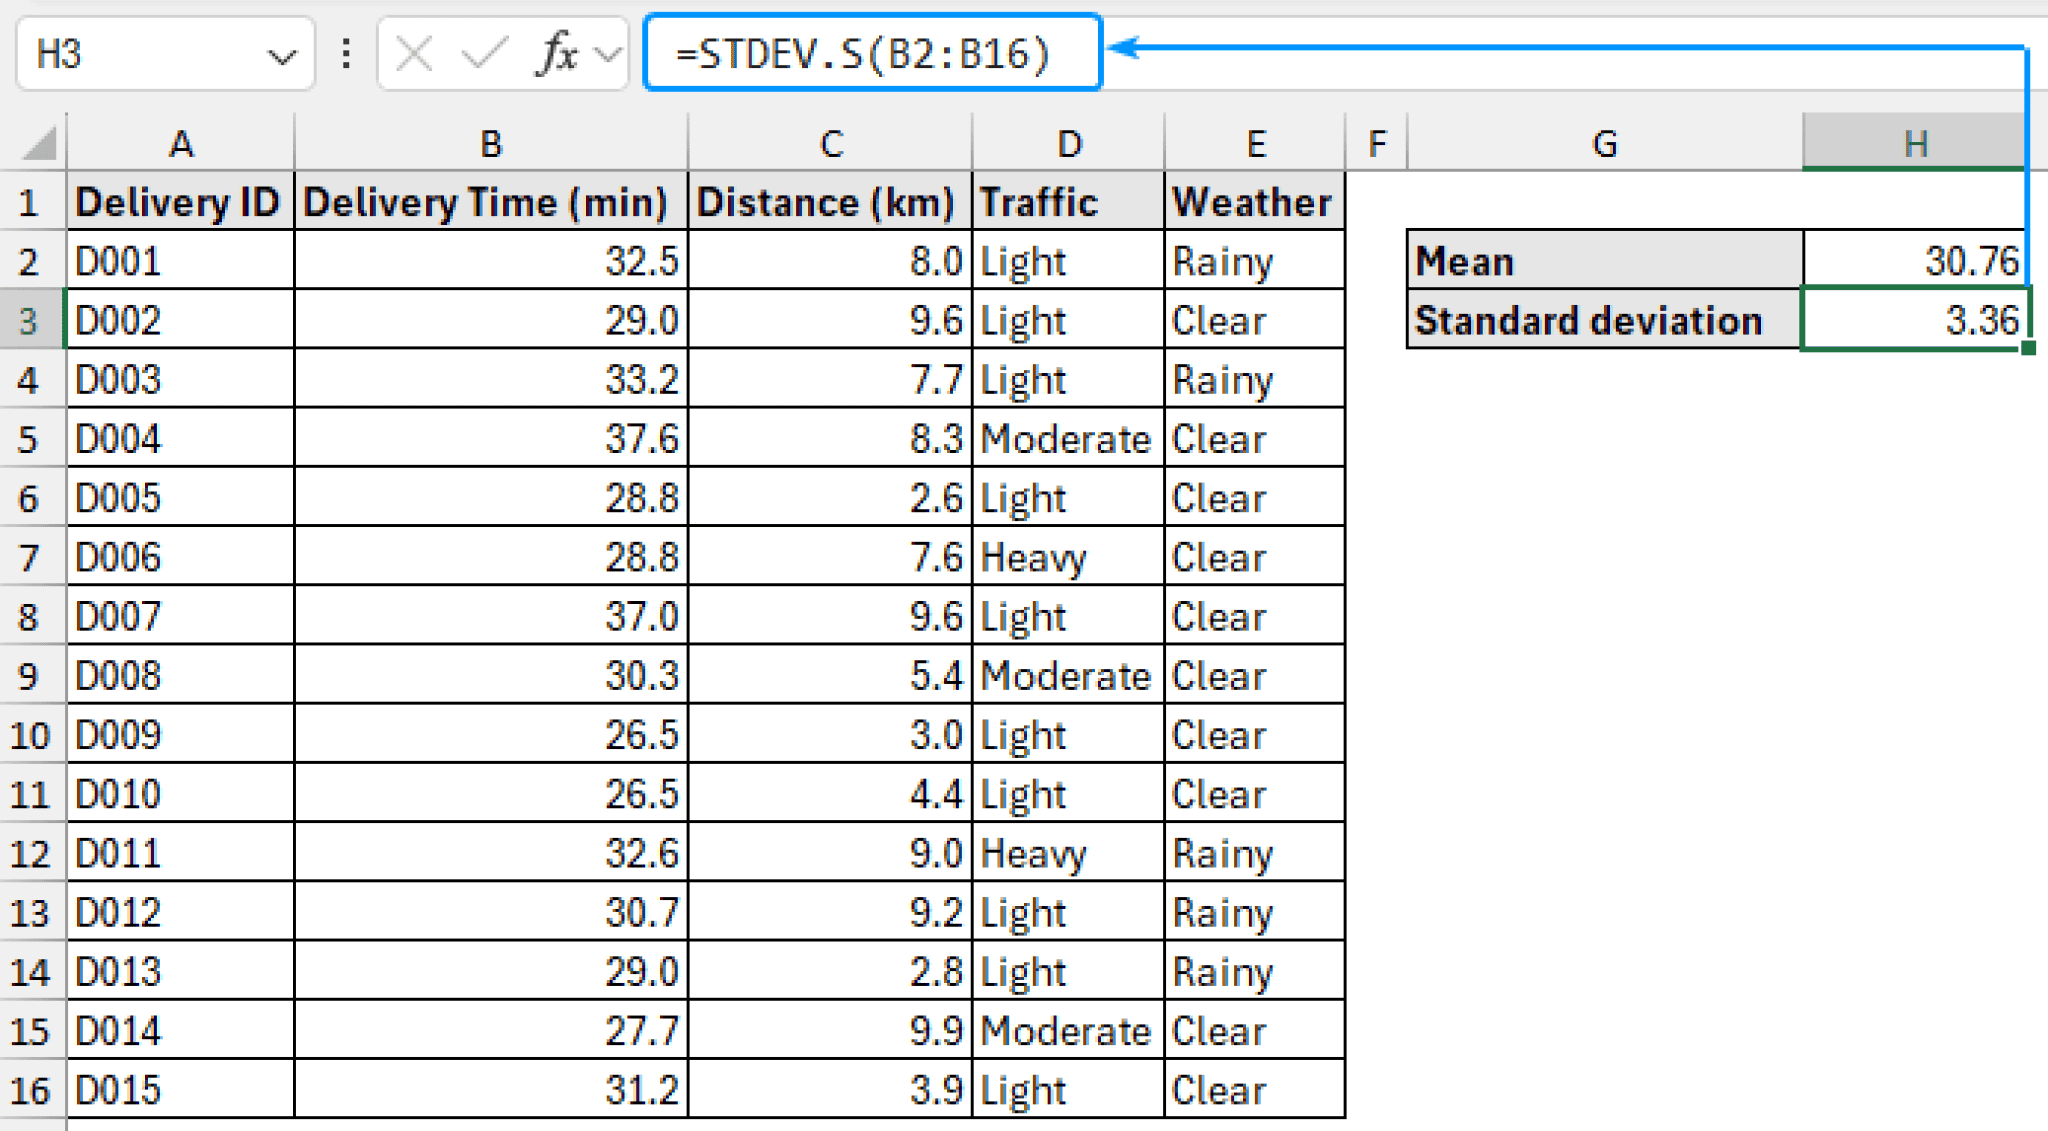This screenshot has height=1131, width=2048.
Task: Select the Weather column header cell
Action: click(x=1254, y=202)
